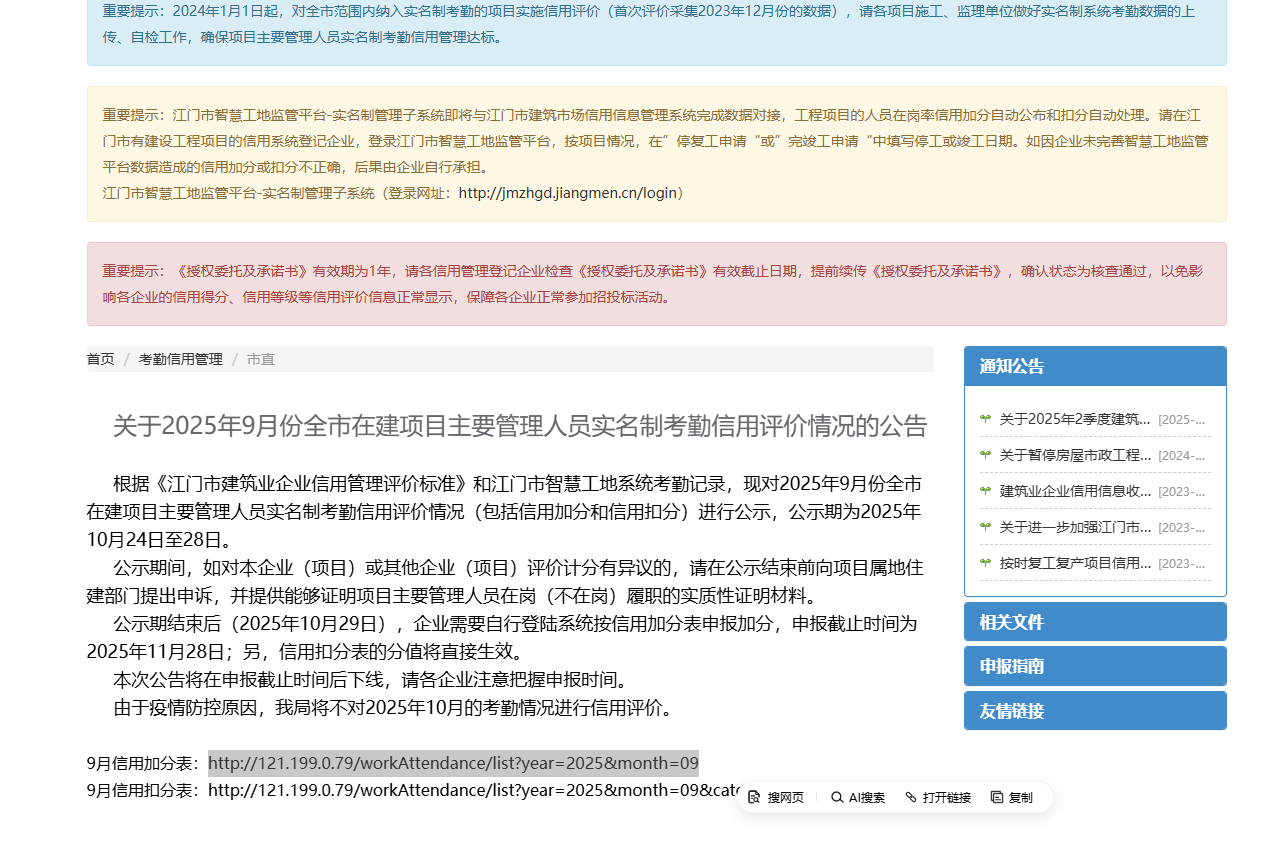Click the 复制 copy icon
The height and width of the screenshot is (842, 1285).
(997, 797)
